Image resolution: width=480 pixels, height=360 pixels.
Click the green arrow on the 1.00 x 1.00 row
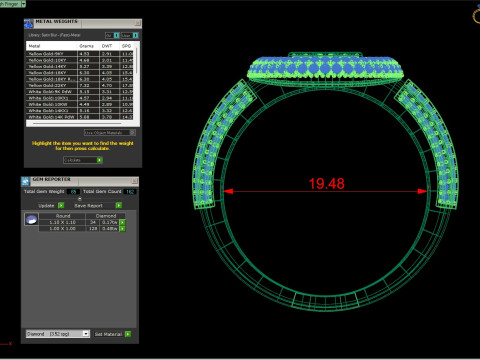click(122, 229)
